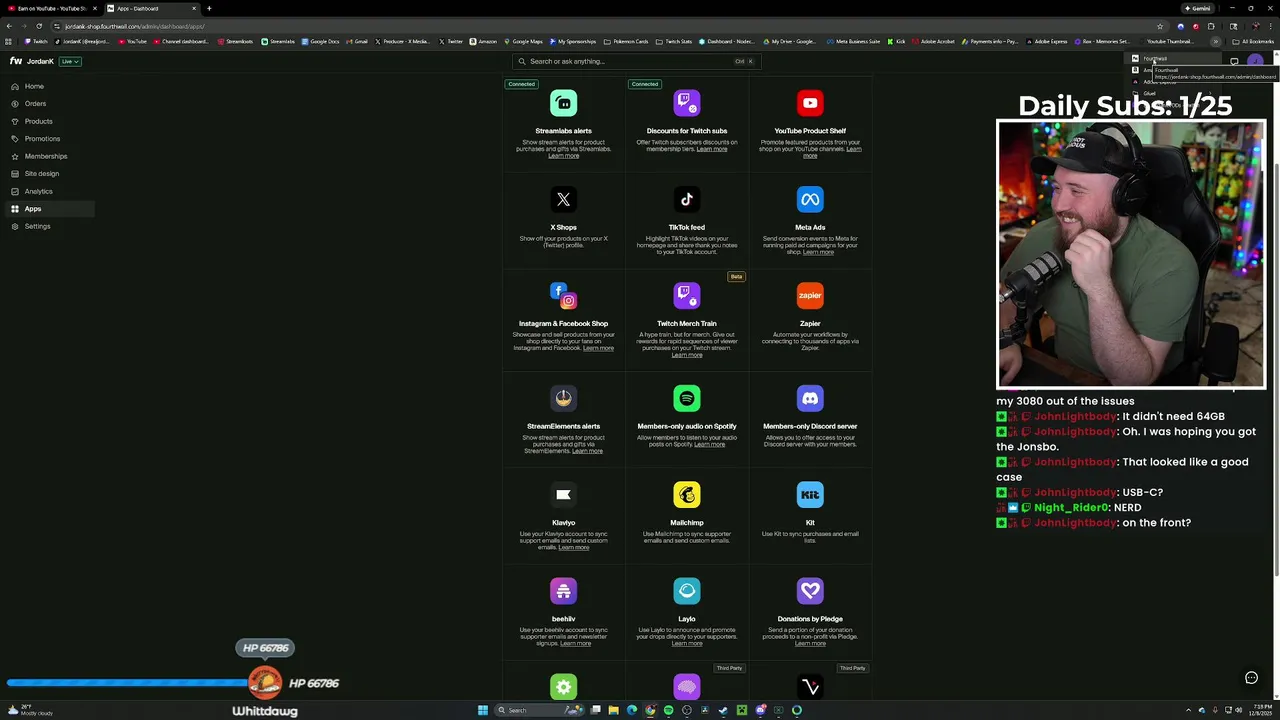The image size is (1280, 720).
Task: Open the YouTube Product Shelf icon
Action: (810, 103)
